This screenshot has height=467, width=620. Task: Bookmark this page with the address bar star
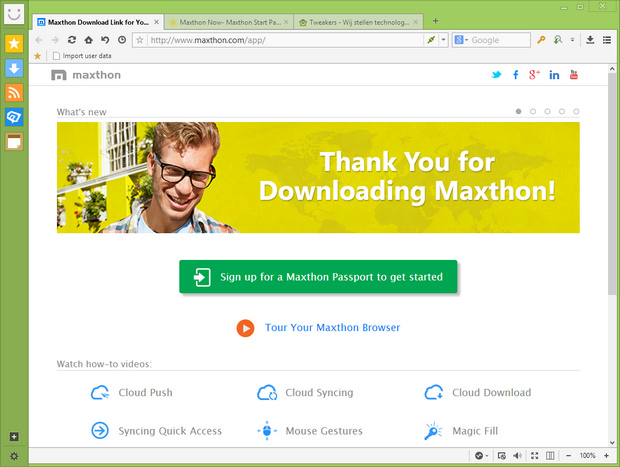point(140,40)
